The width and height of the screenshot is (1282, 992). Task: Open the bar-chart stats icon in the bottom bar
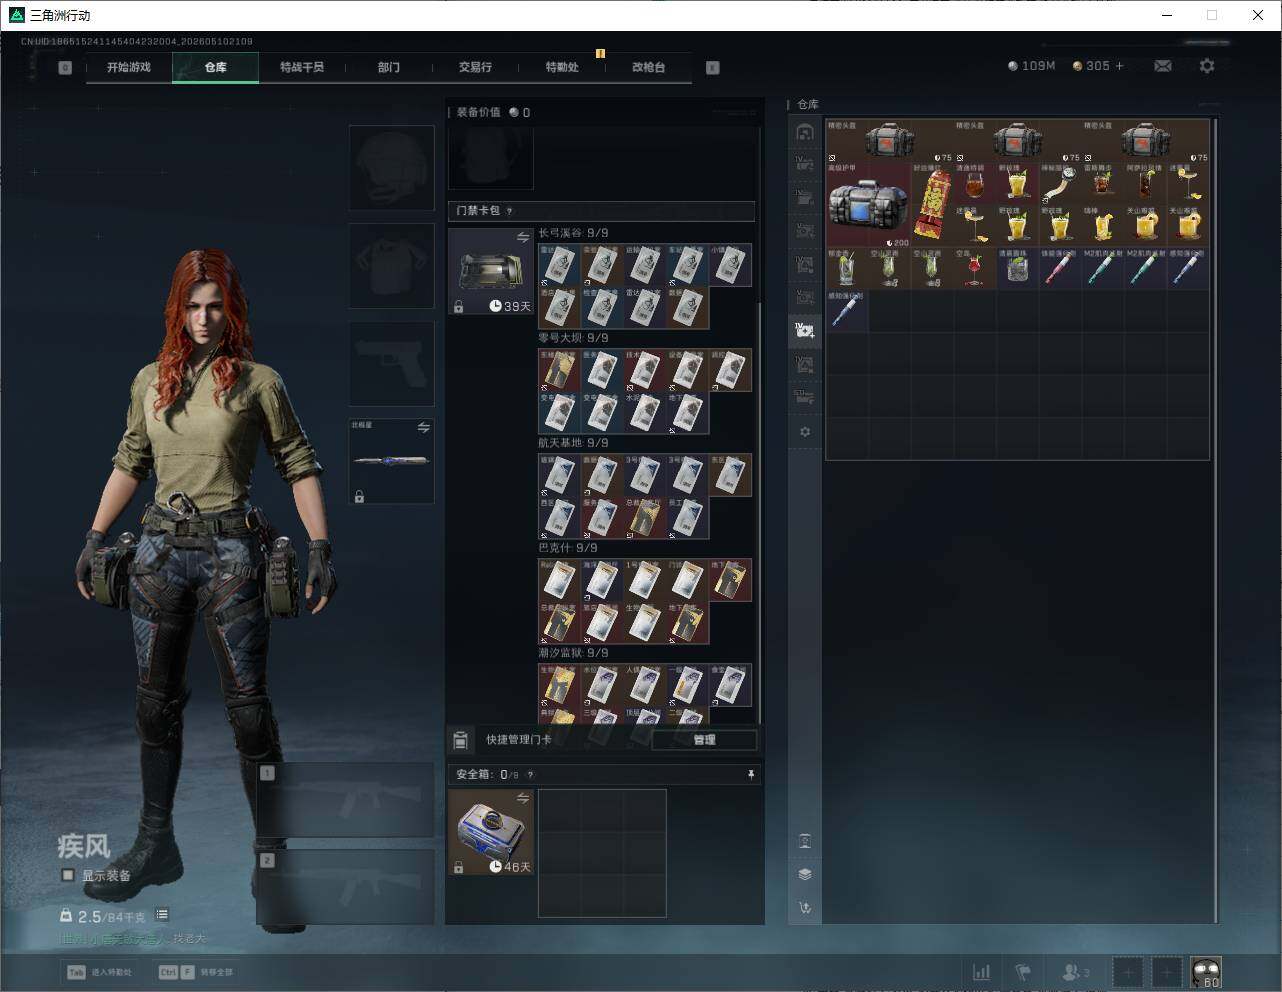coord(982,972)
